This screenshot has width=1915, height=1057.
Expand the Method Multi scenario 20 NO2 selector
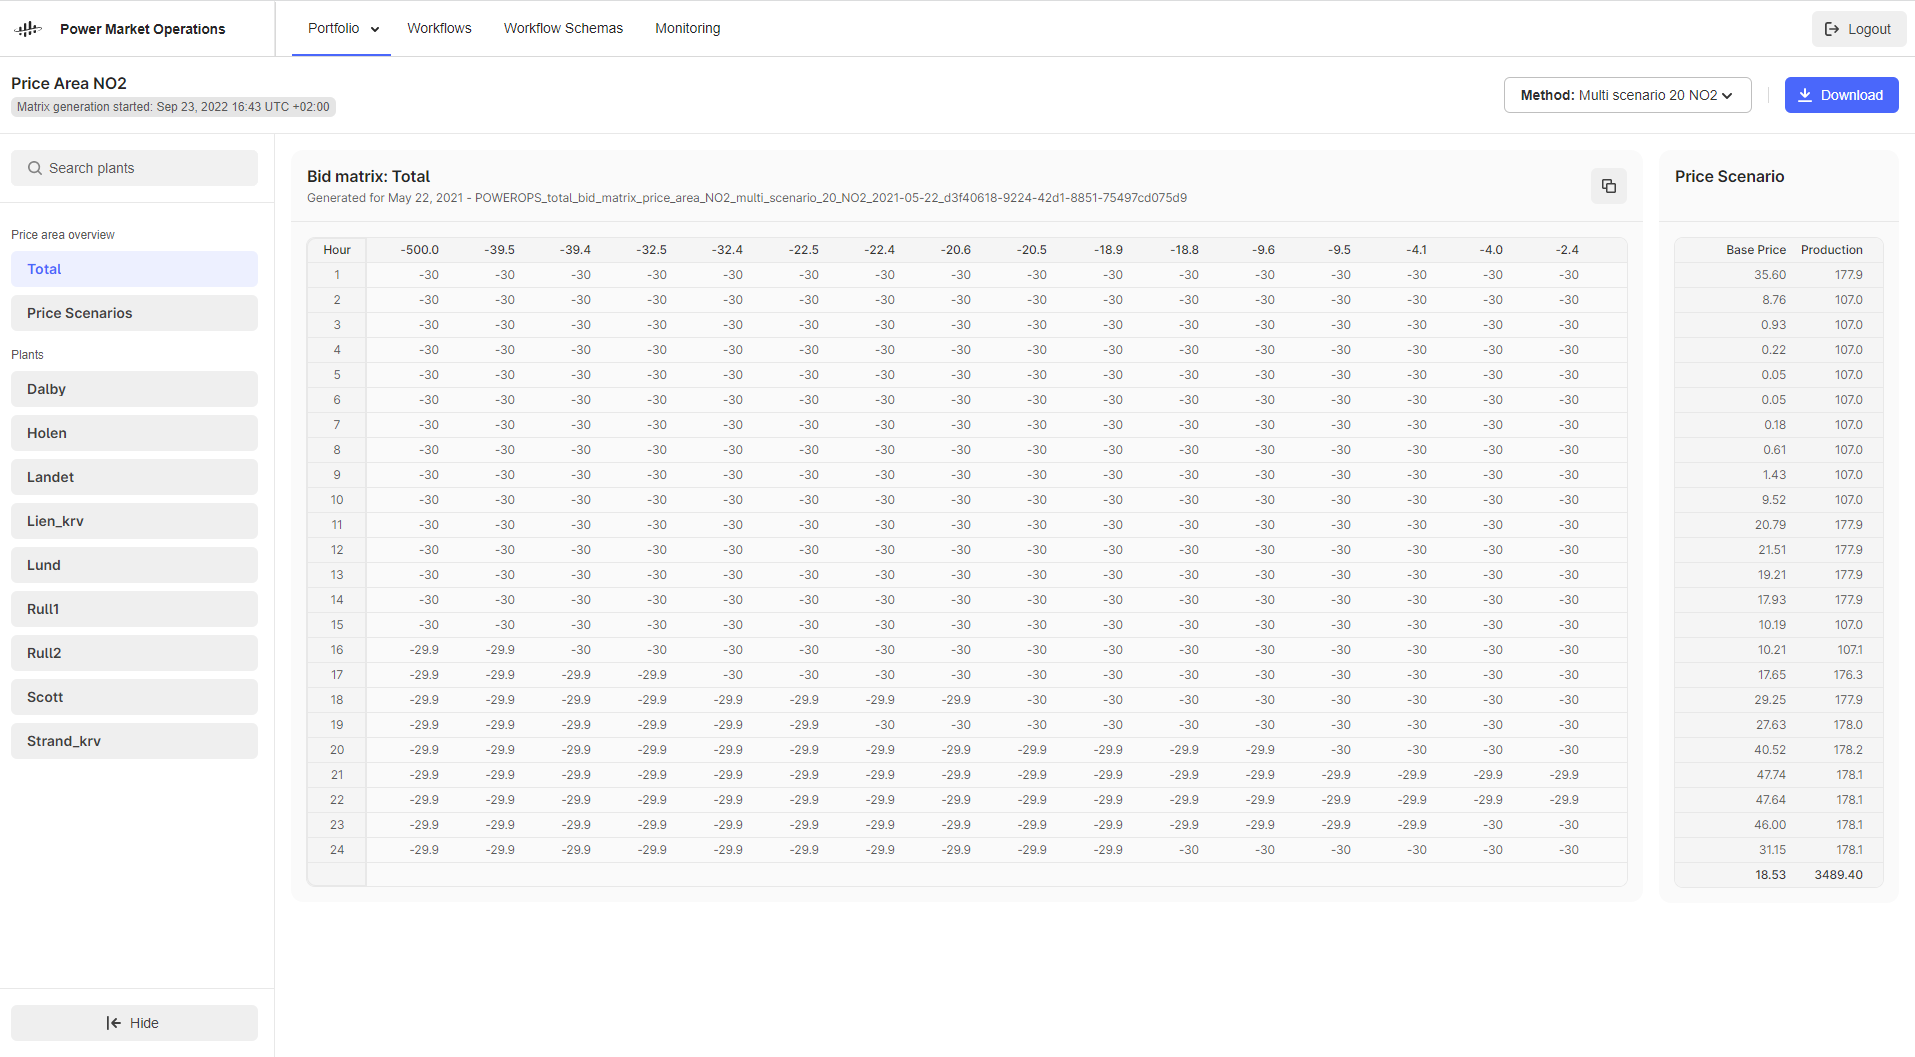point(1627,95)
